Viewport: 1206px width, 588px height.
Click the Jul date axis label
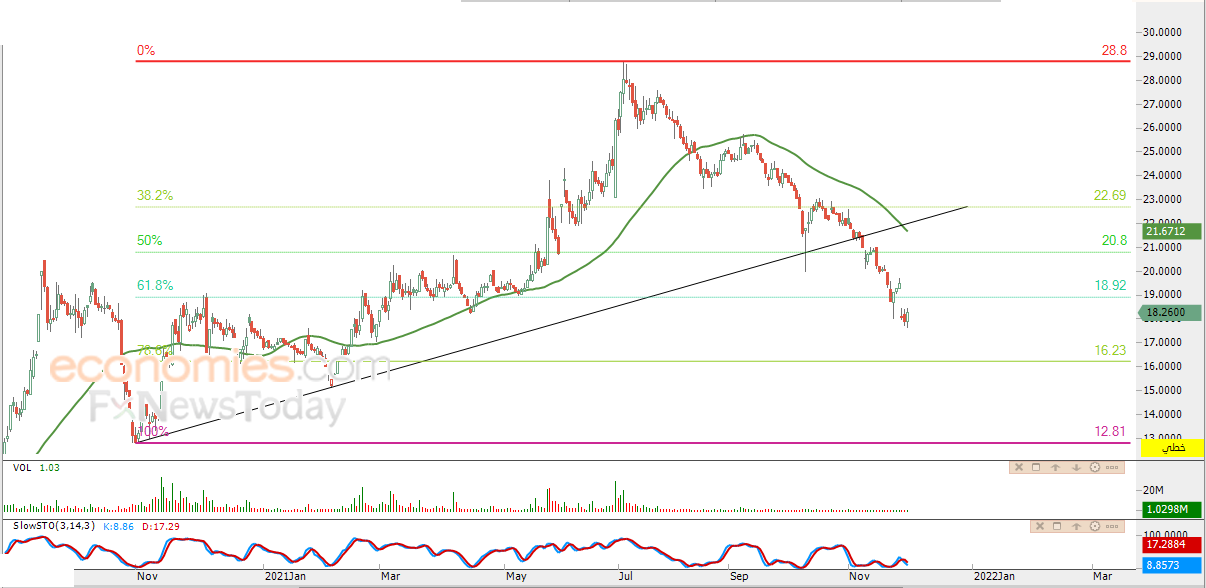point(628,576)
